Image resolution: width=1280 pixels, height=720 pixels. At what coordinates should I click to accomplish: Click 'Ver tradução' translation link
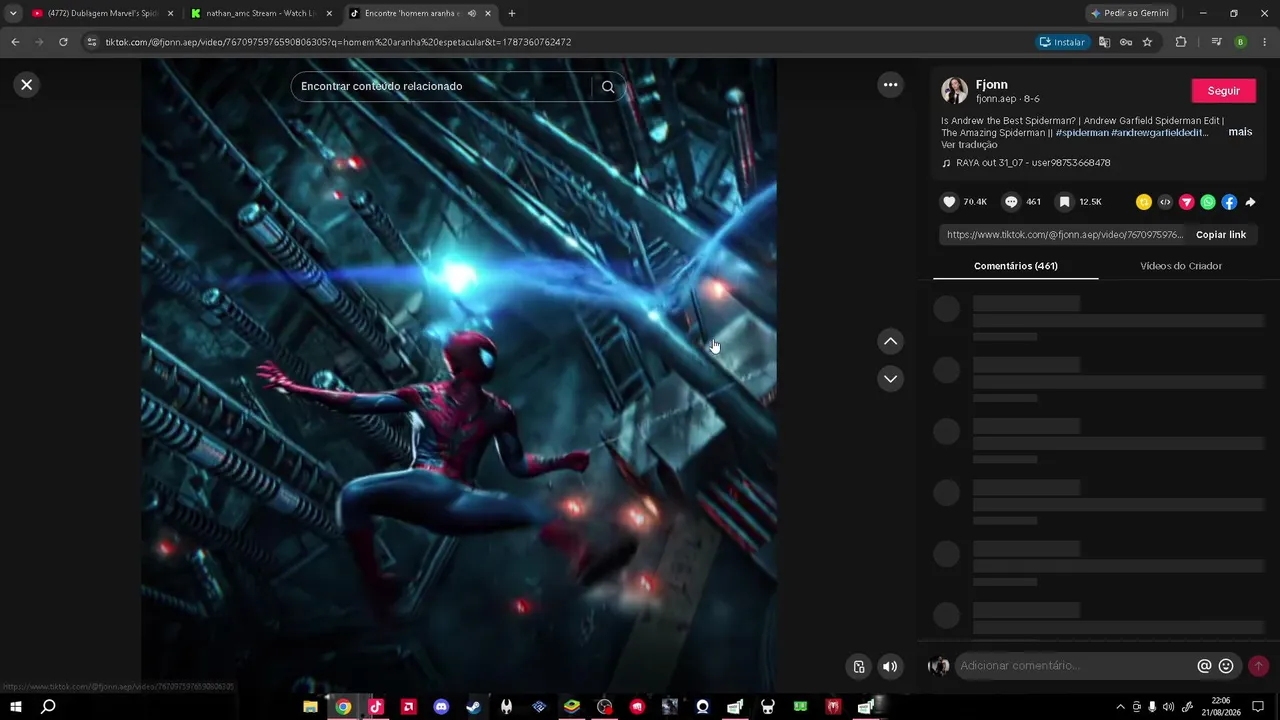(x=969, y=145)
